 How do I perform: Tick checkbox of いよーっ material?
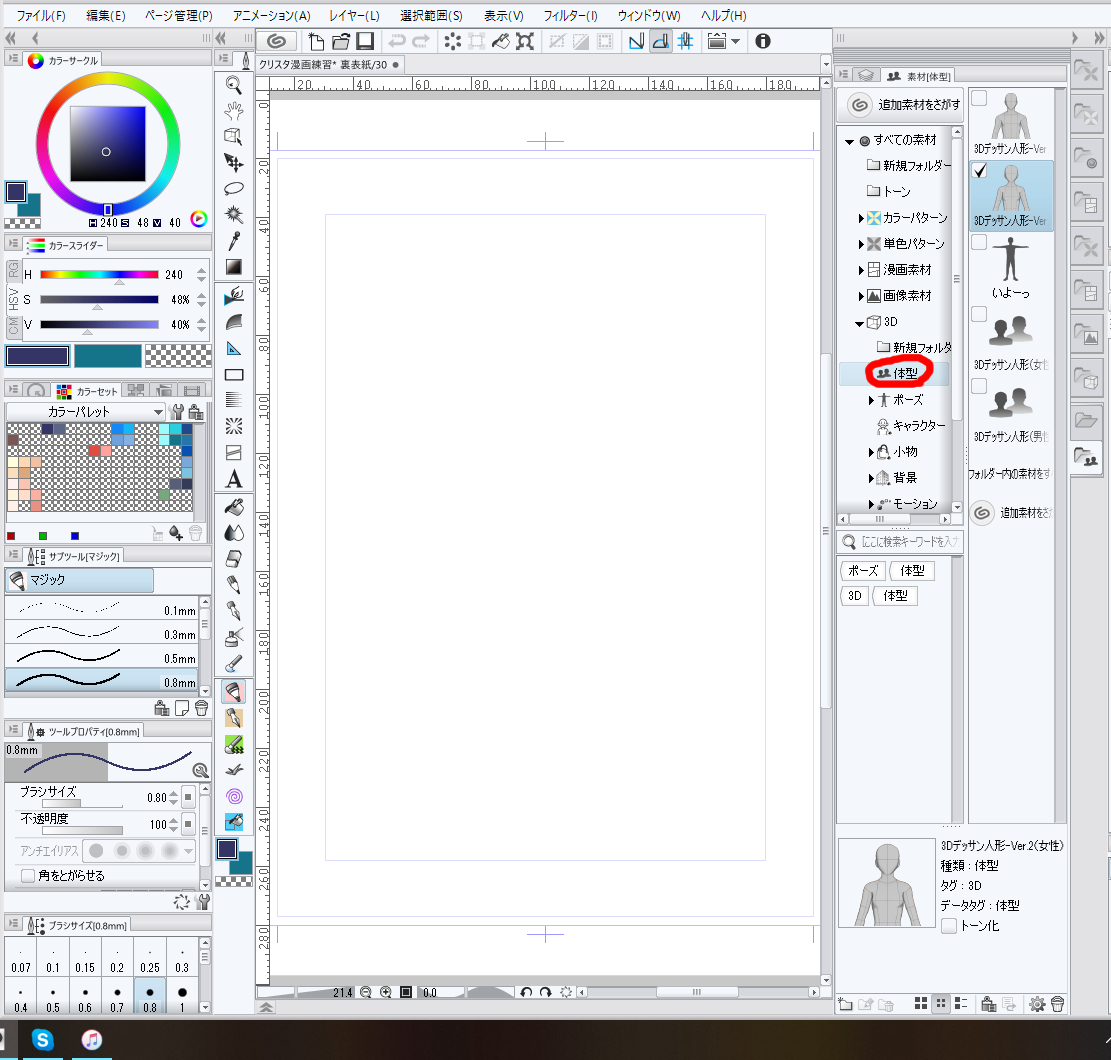coord(979,242)
